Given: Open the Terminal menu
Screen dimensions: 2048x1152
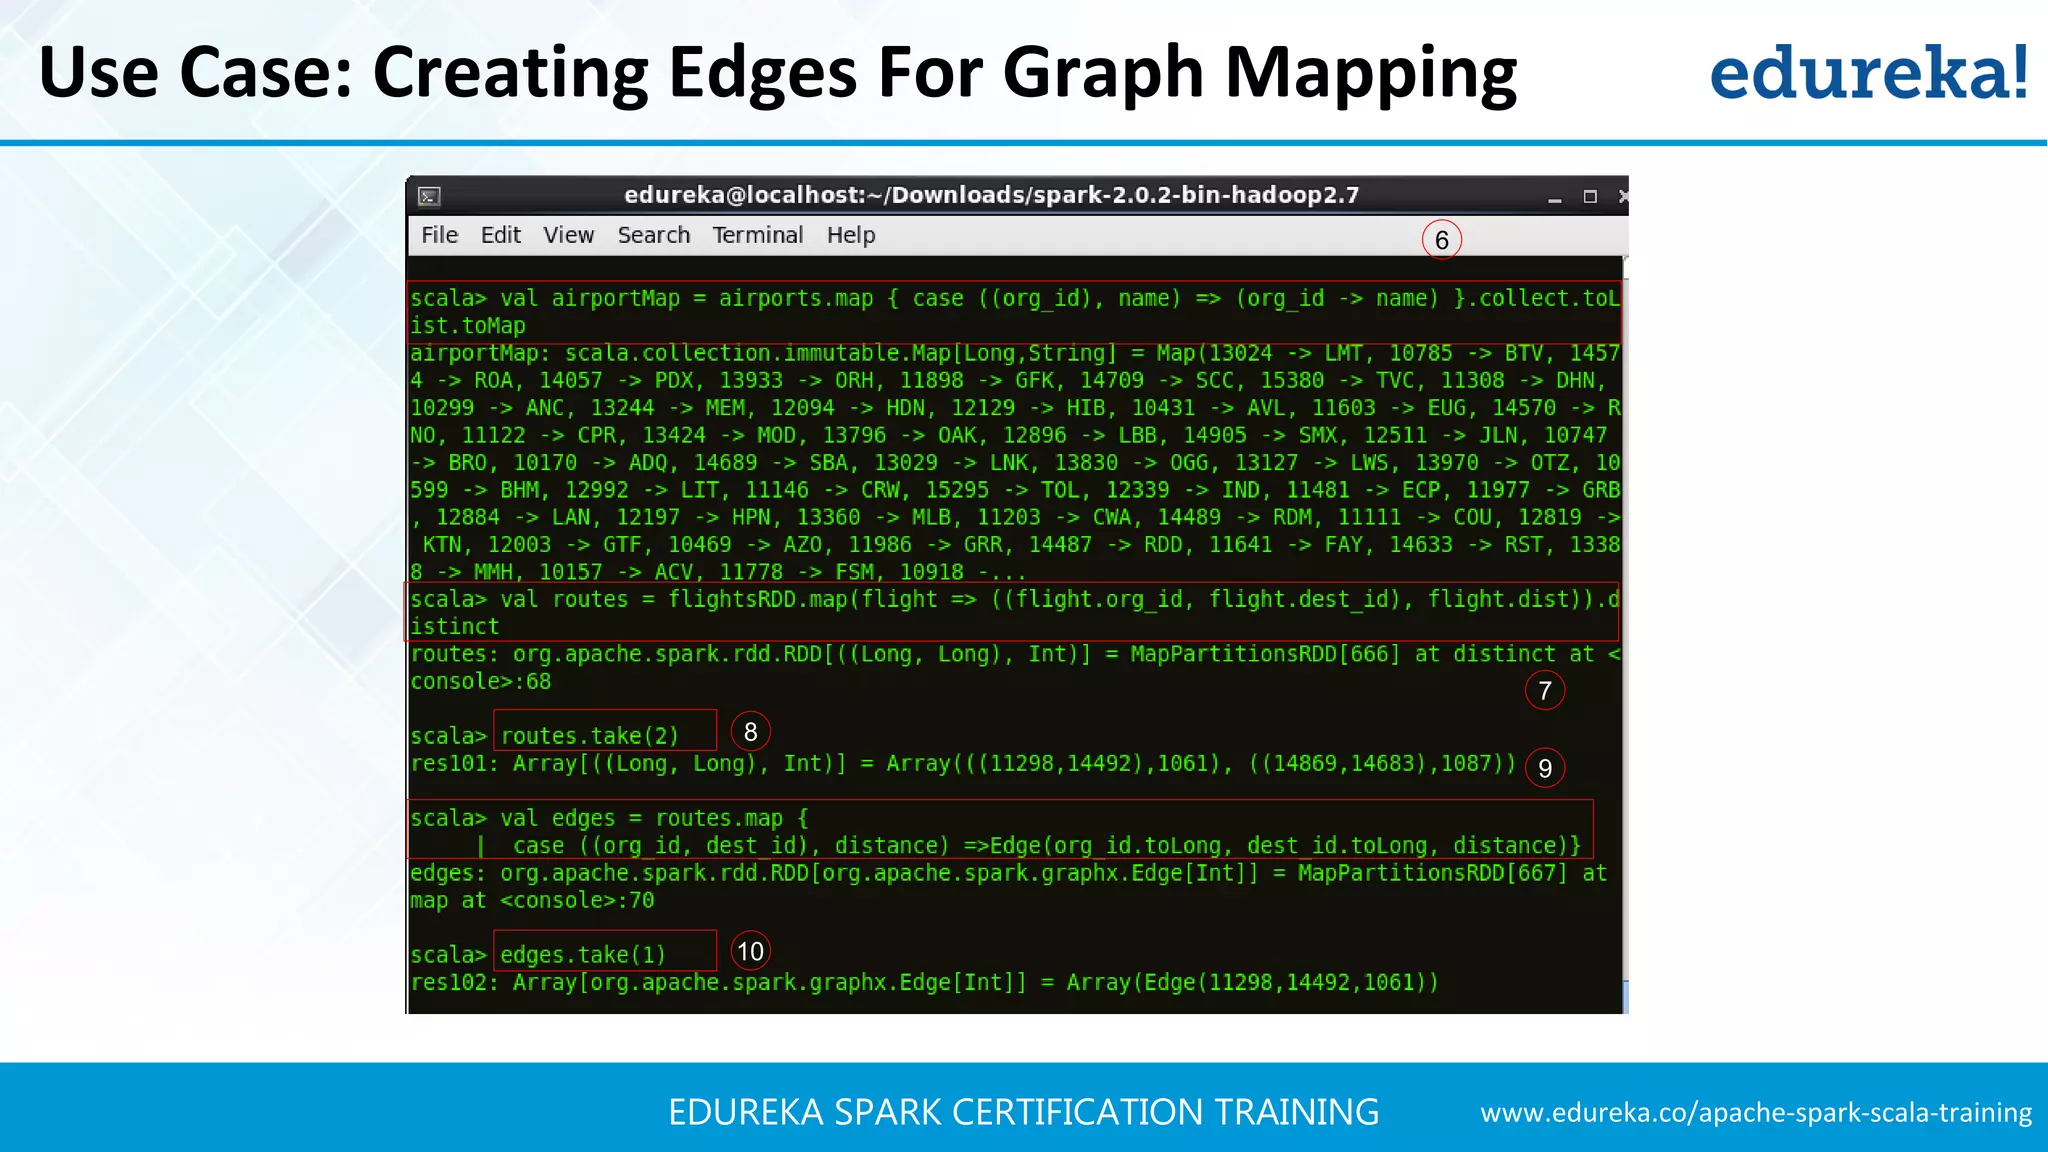Looking at the screenshot, I should 757,235.
